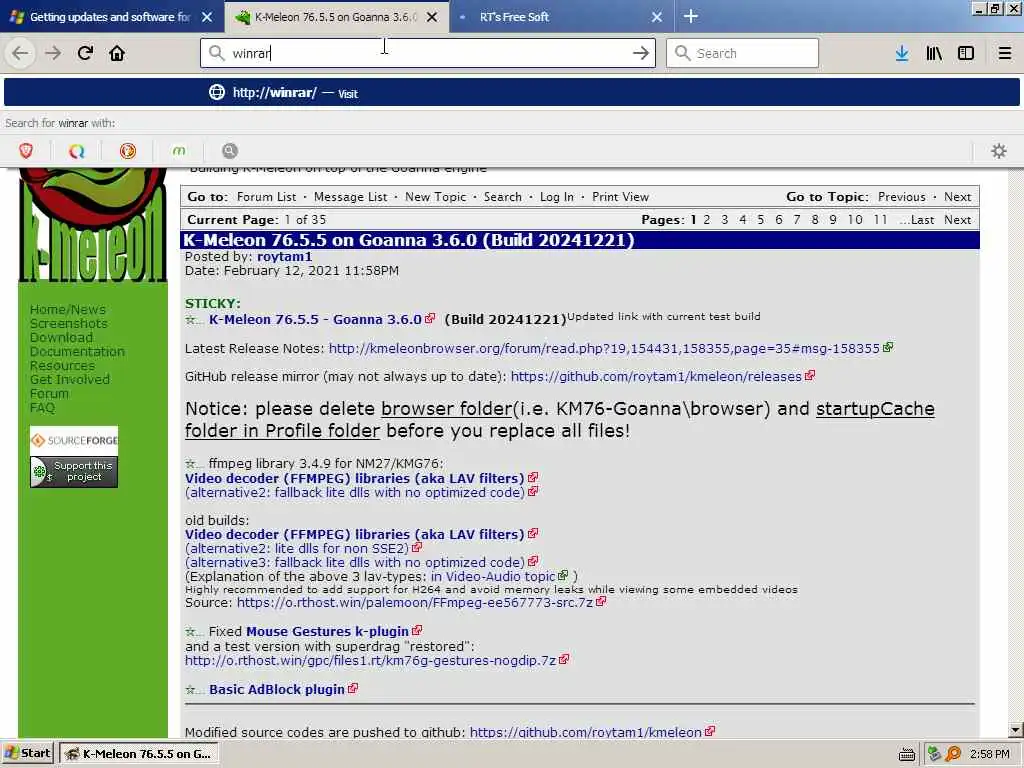Jump to page 11 of the thread
This screenshot has width=1024, height=768.
coord(881,219)
